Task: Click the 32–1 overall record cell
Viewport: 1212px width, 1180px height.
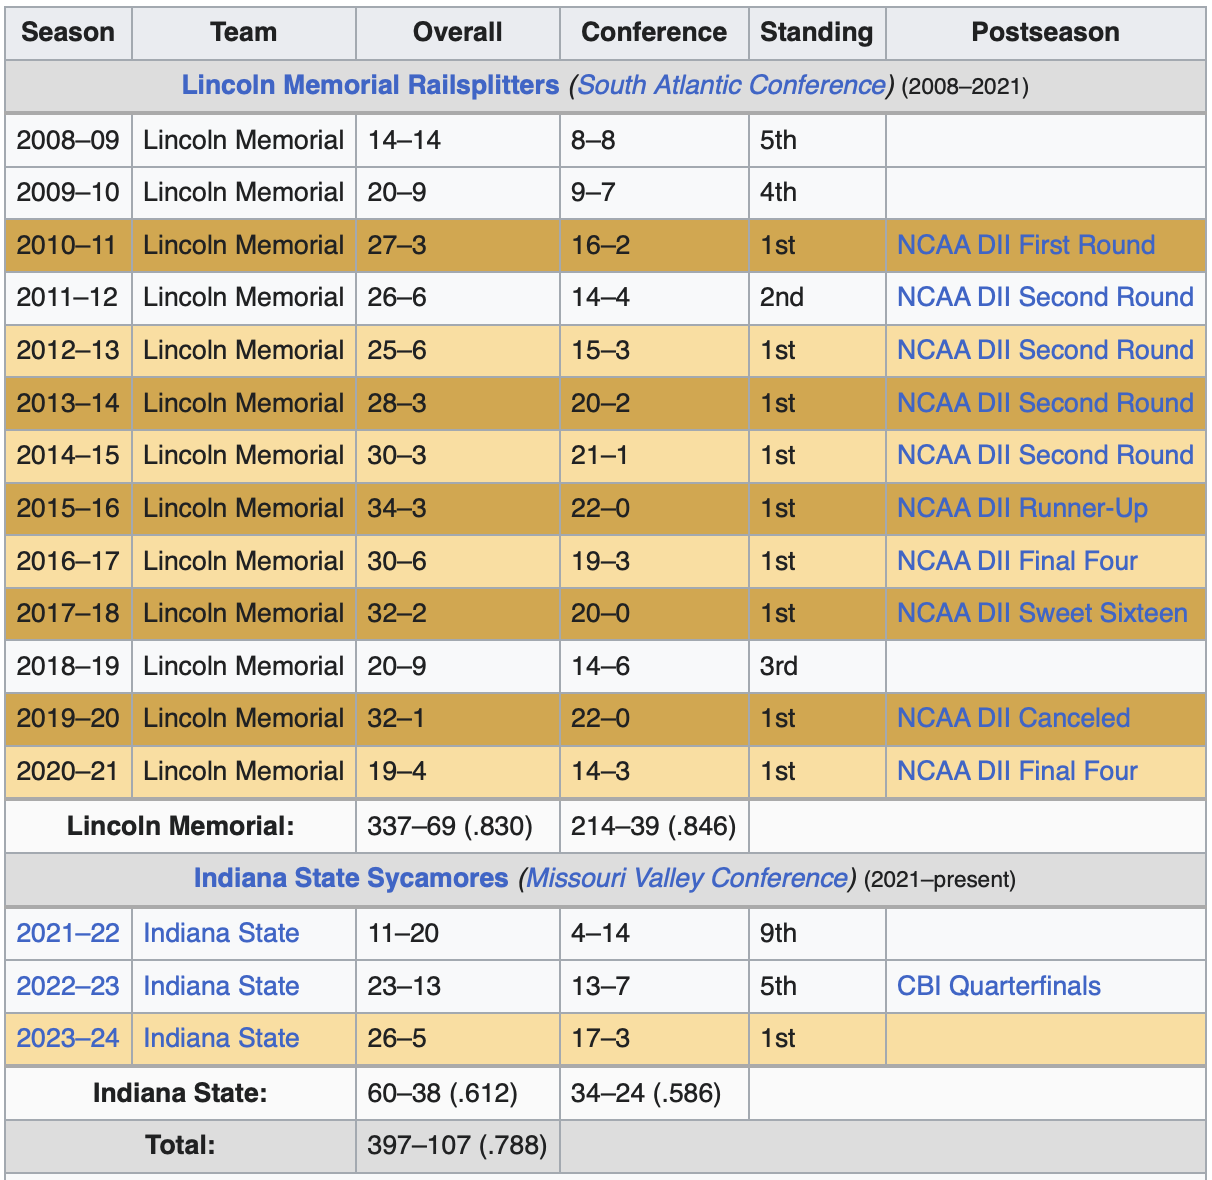Action: (458, 718)
